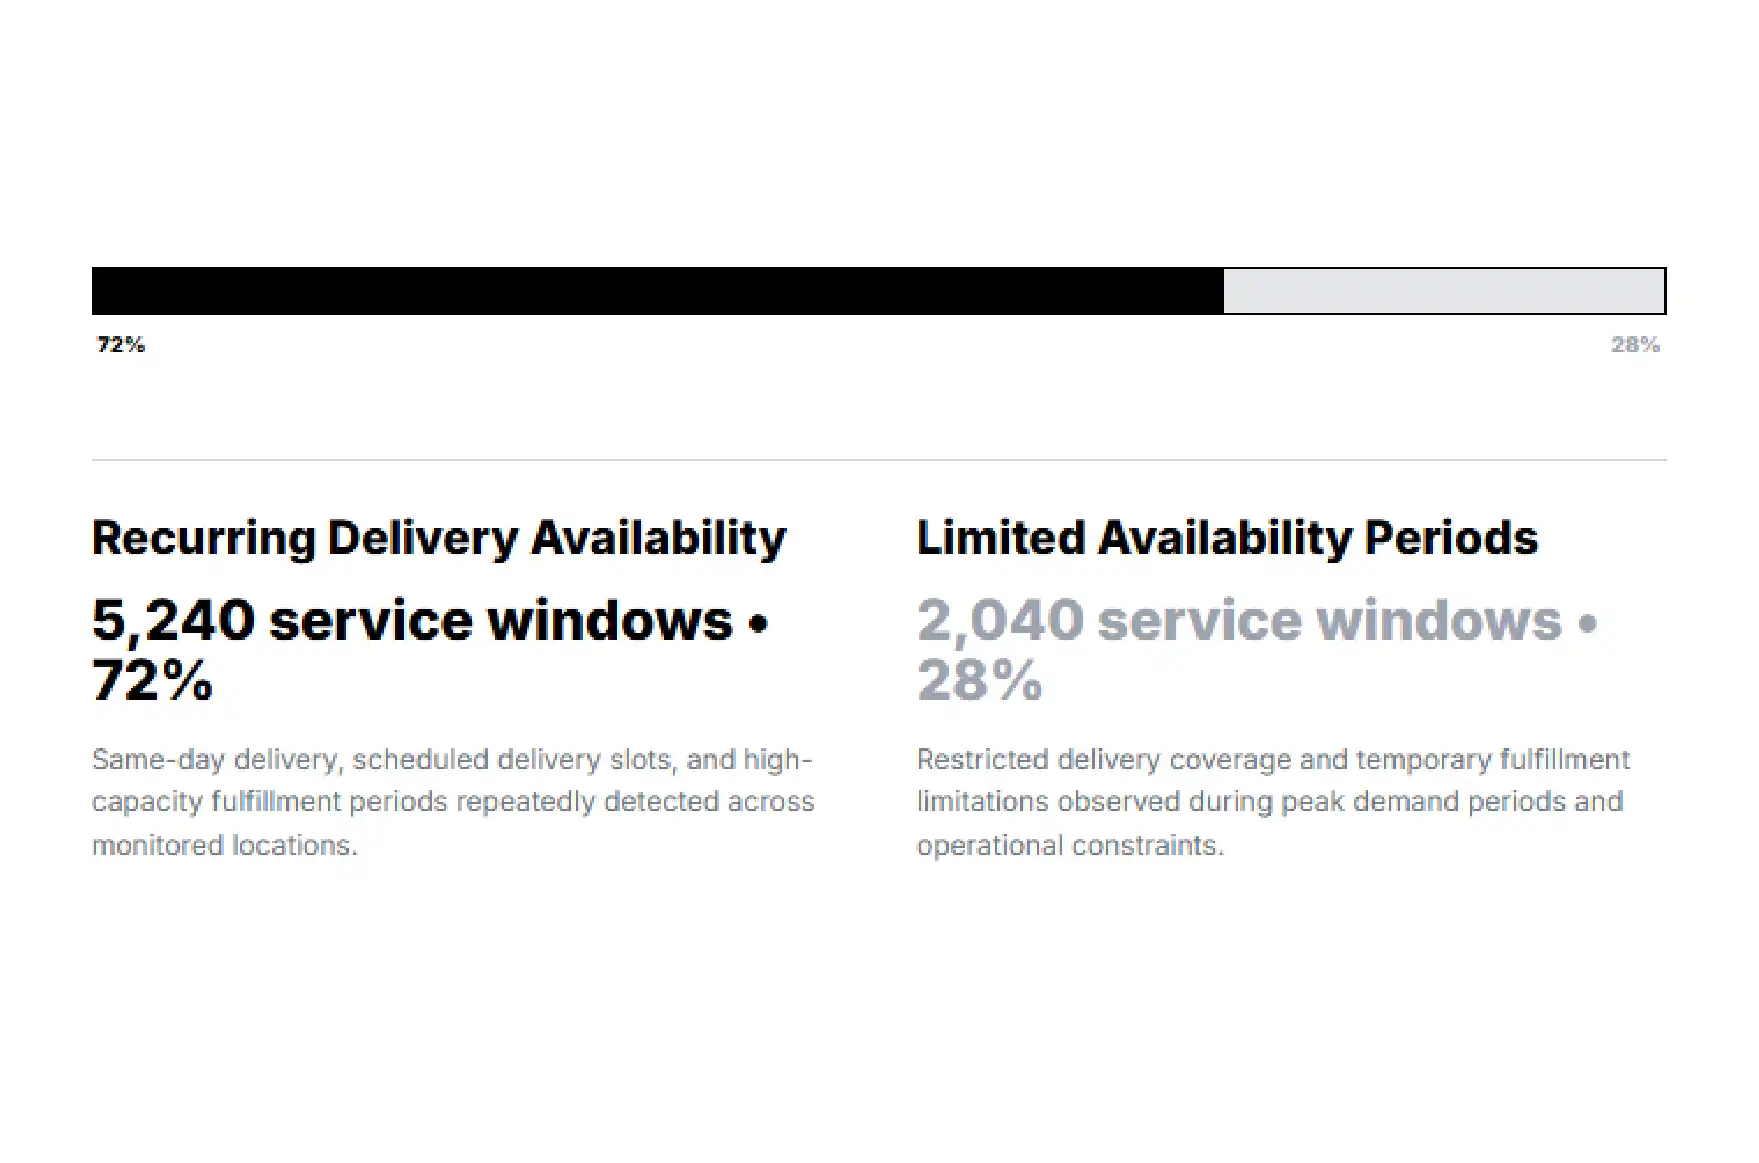Click the gray bullet after 2,040 service windows
Screen dimensions: 1759x1163
pos(1588,624)
